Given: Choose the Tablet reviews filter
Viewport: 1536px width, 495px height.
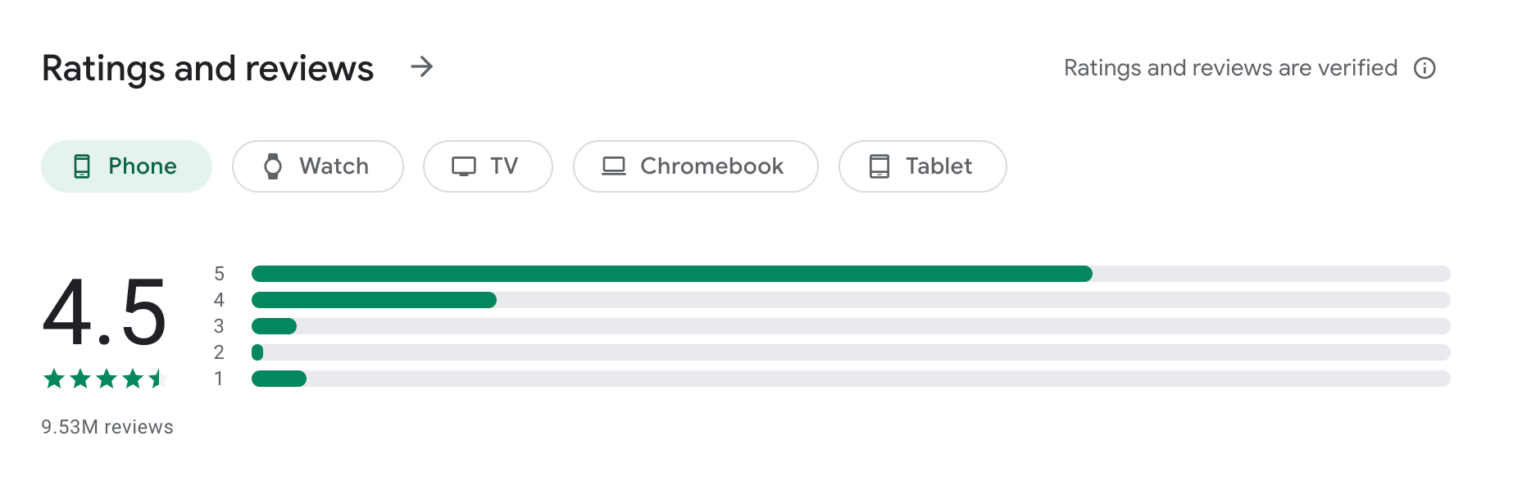Looking at the screenshot, I should pyautogui.click(x=922, y=166).
